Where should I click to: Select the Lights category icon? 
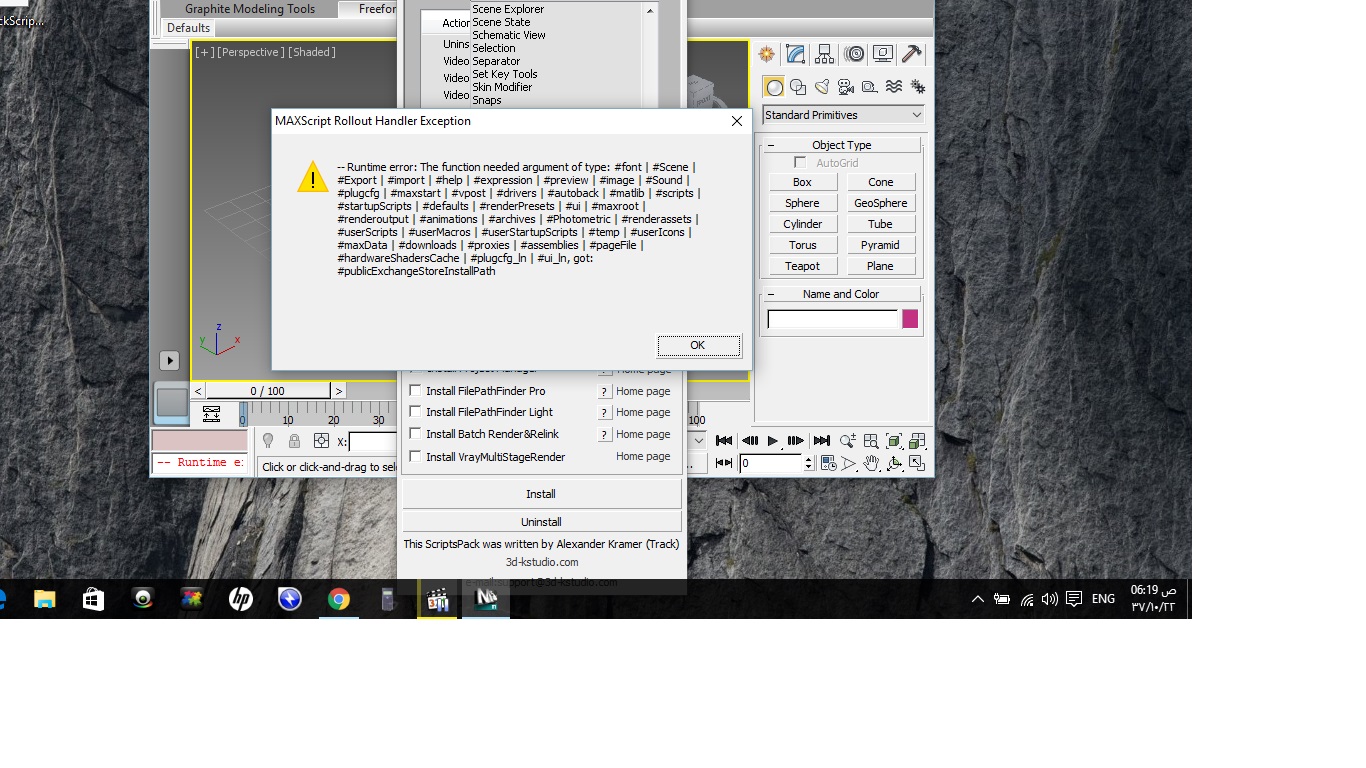[x=822, y=87]
